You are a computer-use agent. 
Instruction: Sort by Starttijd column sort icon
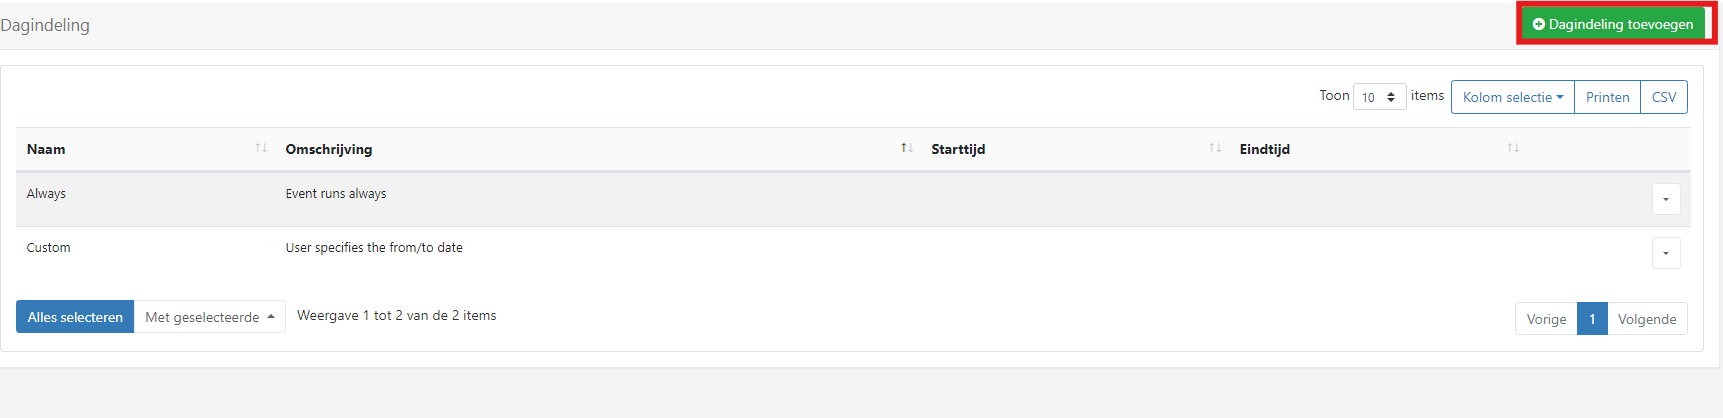1215,148
